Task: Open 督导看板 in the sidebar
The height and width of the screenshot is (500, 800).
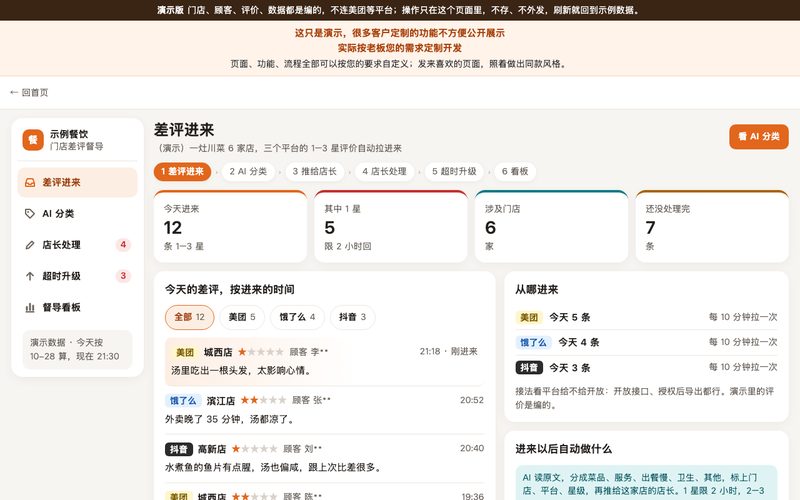Action: pyautogui.click(x=78, y=307)
